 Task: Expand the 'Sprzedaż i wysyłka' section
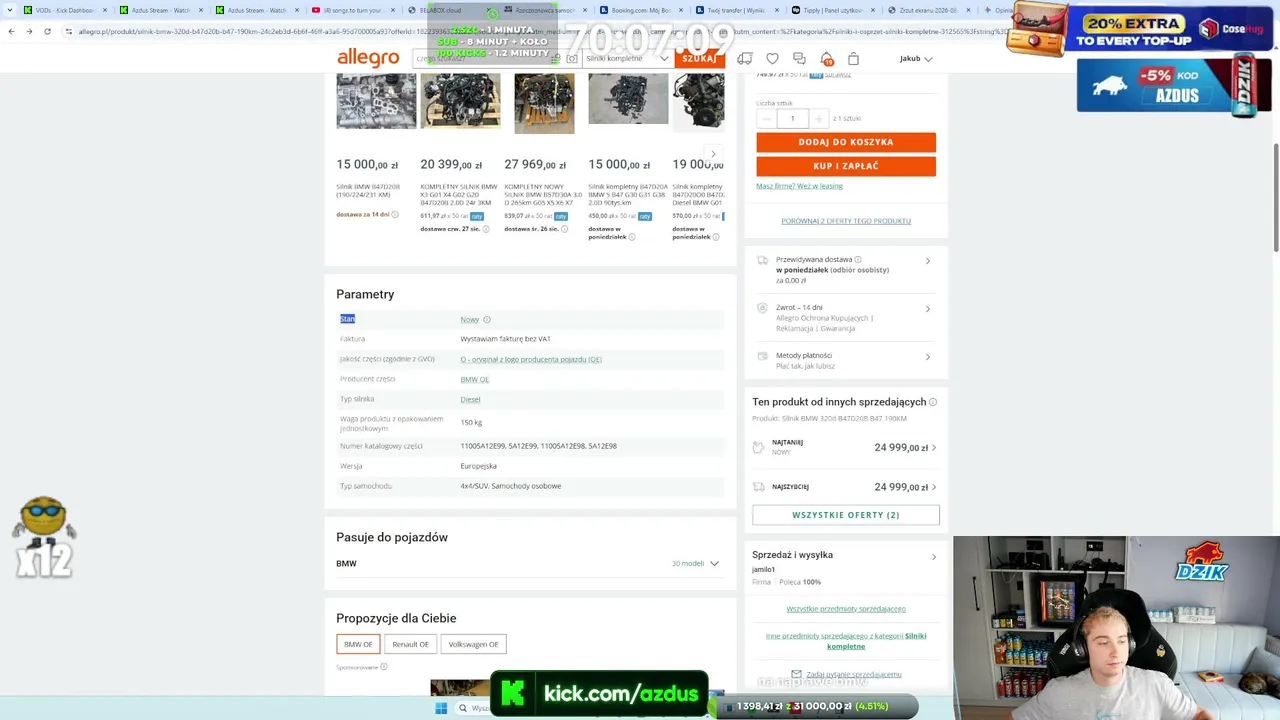pyautogui.click(x=934, y=557)
